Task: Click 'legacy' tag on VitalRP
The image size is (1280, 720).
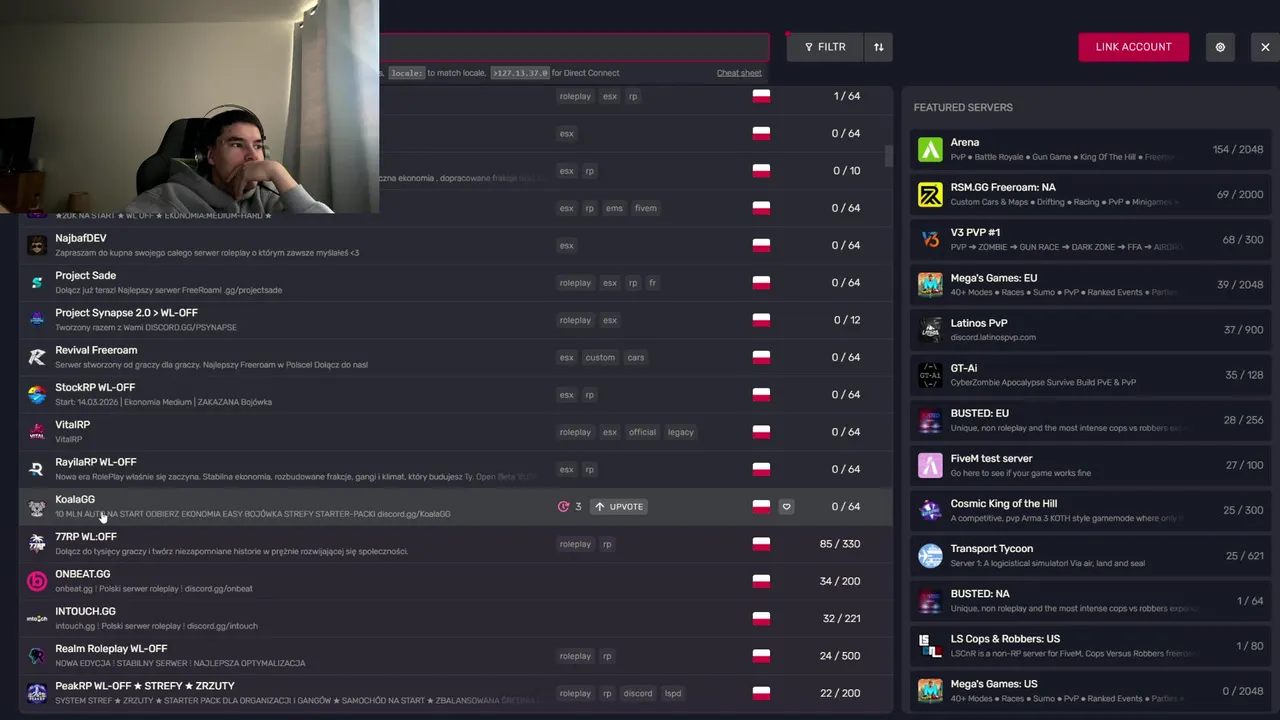Action: (x=681, y=432)
